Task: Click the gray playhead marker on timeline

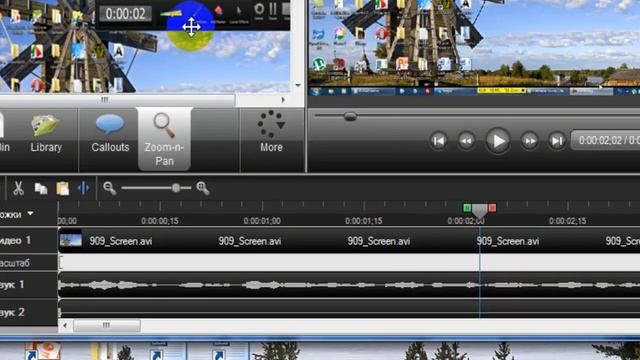Action: [480, 211]
